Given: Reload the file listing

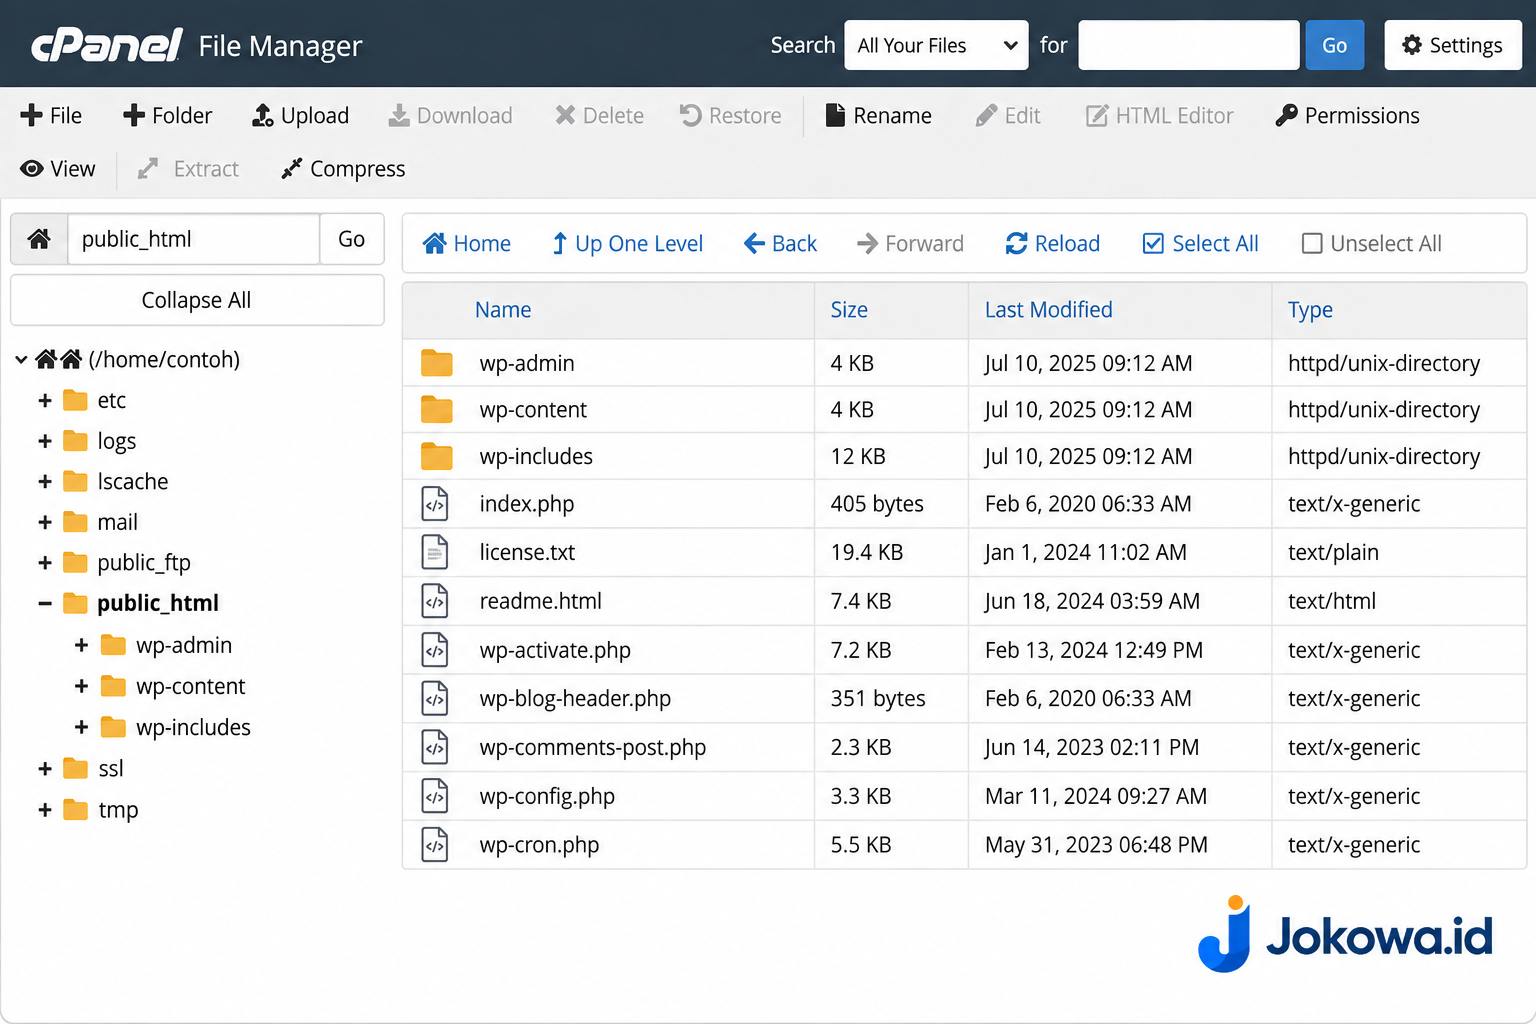Looking at the screenshot, I should point(1052,243).
